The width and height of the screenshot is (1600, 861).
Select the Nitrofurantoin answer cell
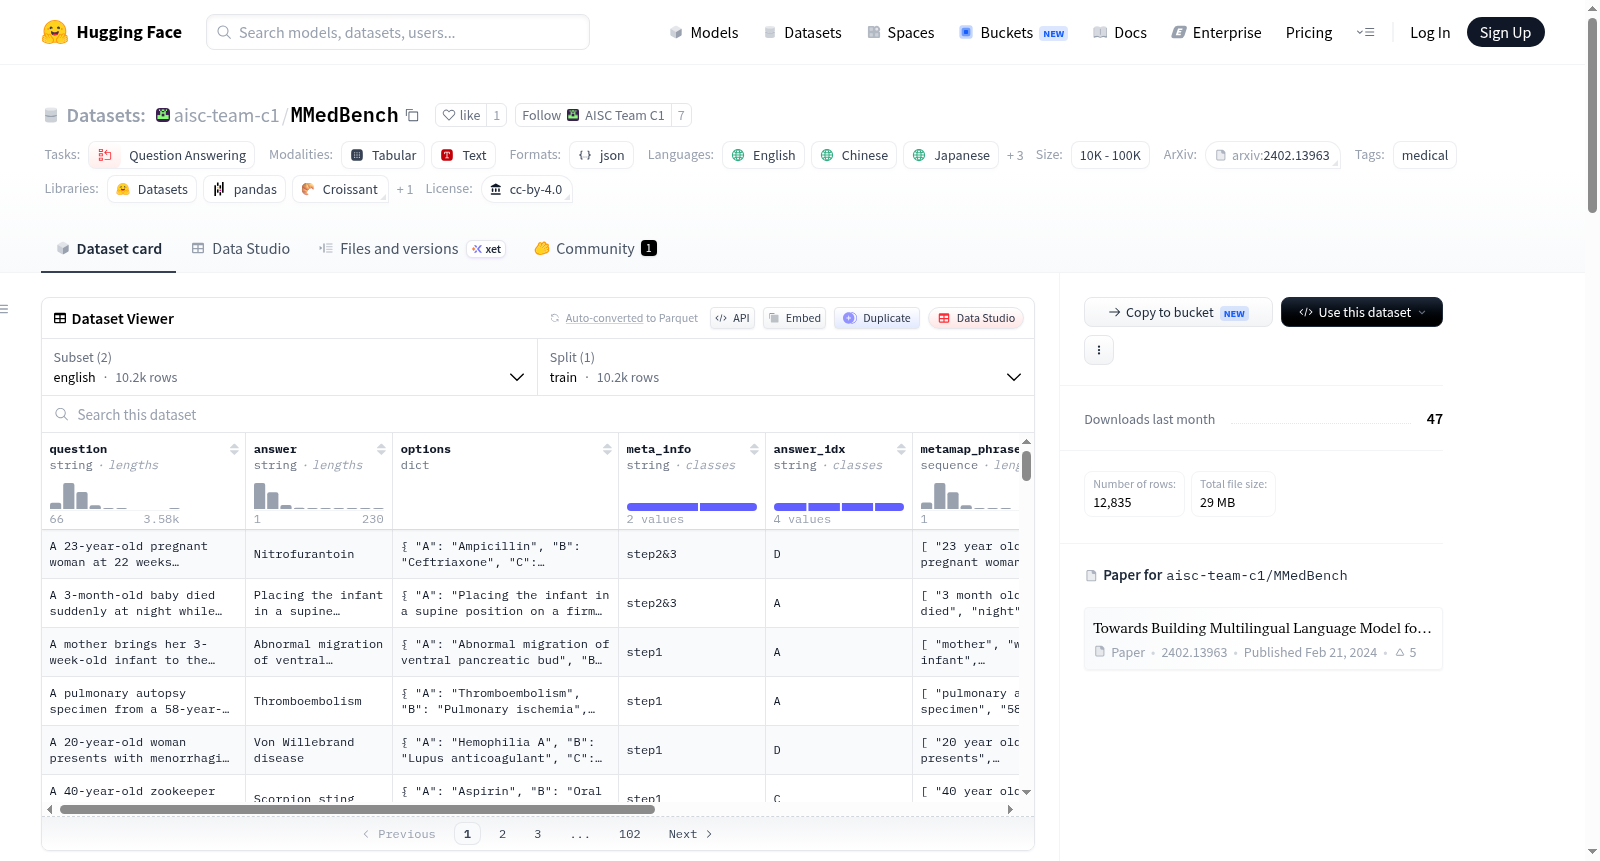point(319,554)
